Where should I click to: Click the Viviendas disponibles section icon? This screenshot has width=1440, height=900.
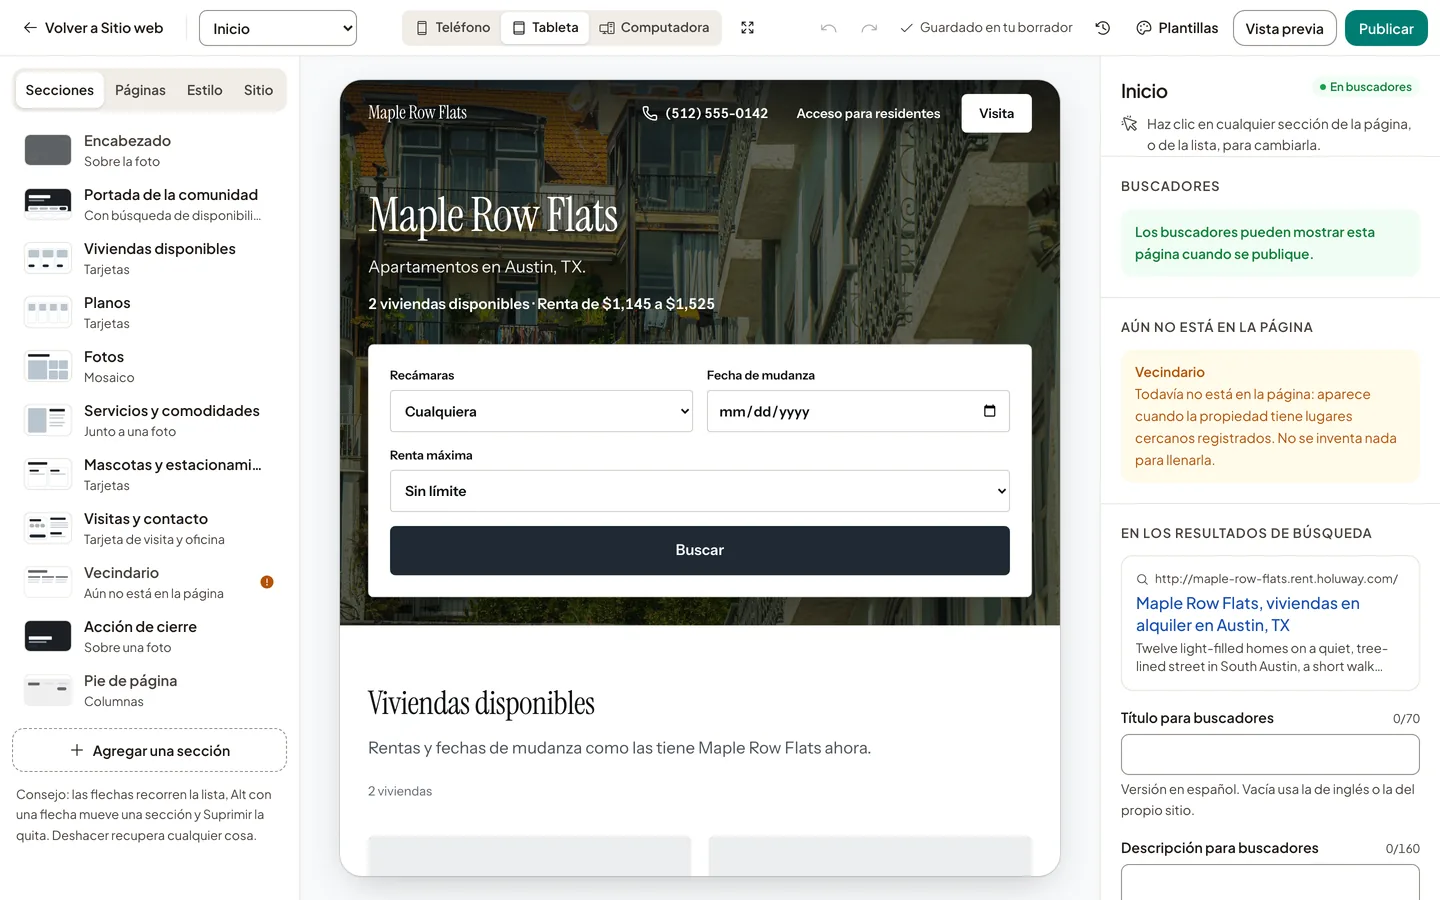coord(48,258)
